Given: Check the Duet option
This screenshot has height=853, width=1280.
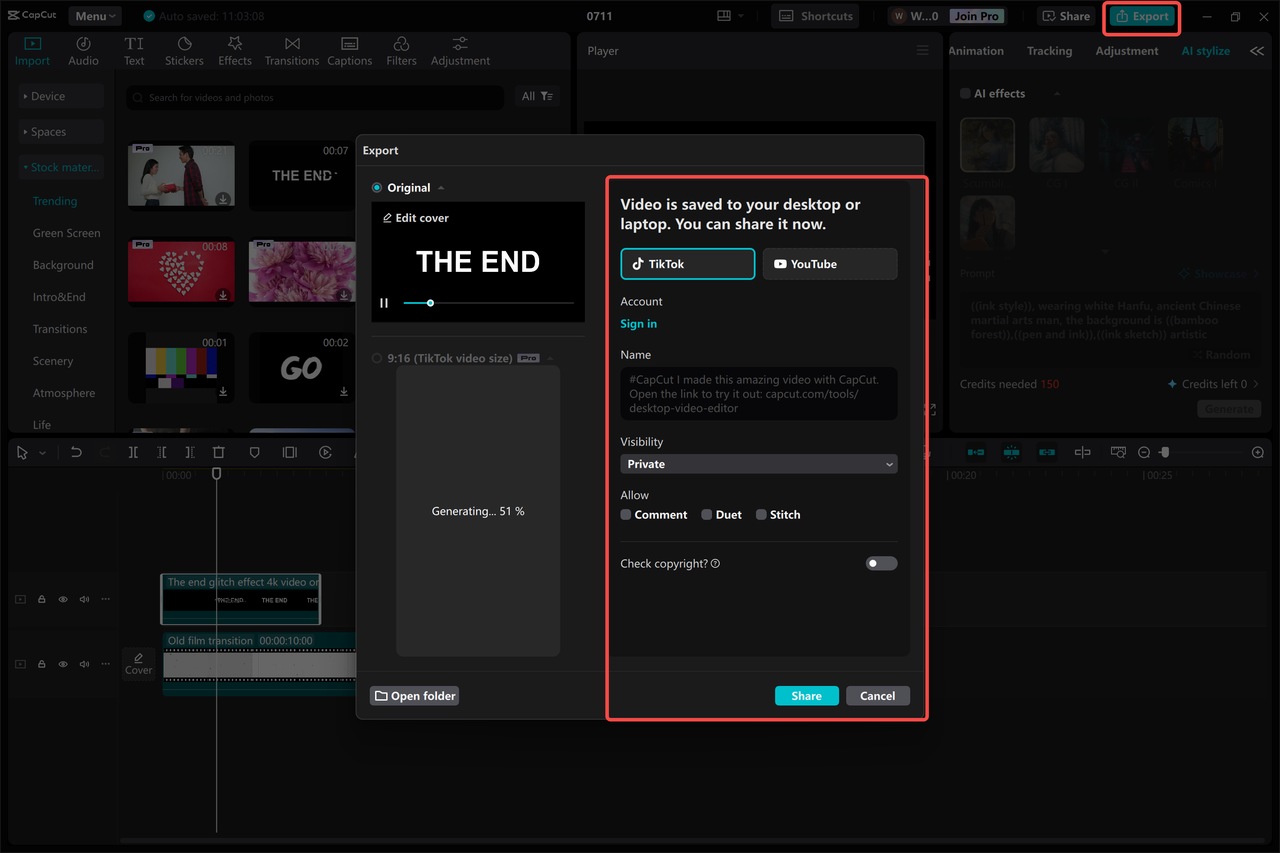Looking at the screenshot, I should [705, 514].
